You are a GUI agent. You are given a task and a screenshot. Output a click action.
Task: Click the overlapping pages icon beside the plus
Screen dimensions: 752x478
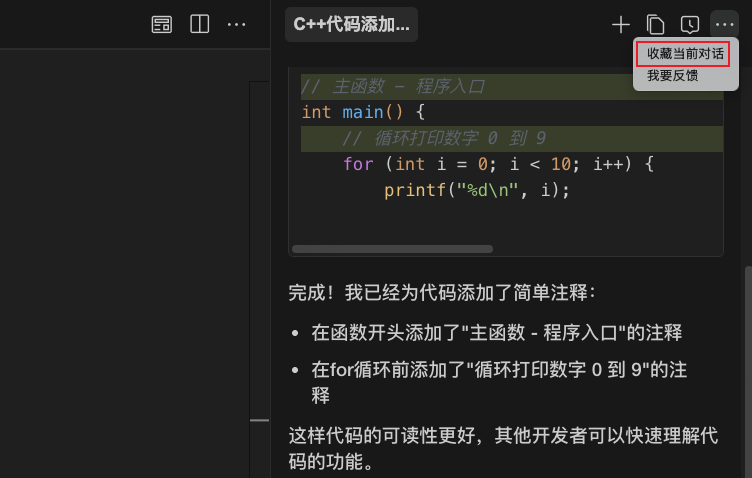pyautogui.click(x=655, y=25)
